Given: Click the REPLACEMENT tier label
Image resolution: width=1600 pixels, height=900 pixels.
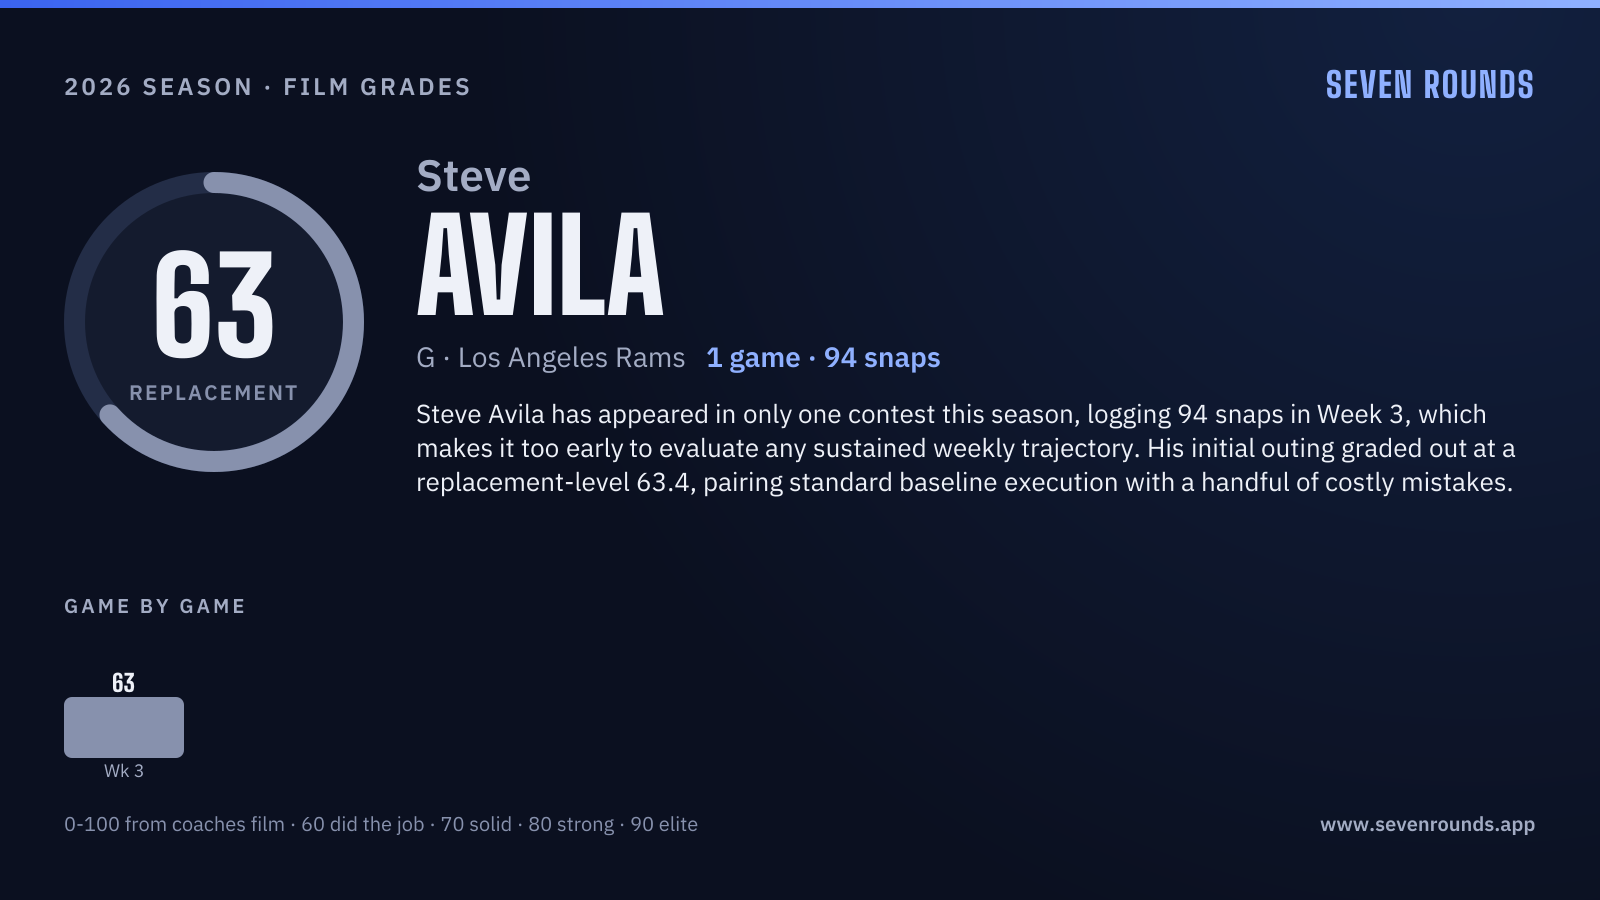Looking at the screenshot, I should click(214, 393).
